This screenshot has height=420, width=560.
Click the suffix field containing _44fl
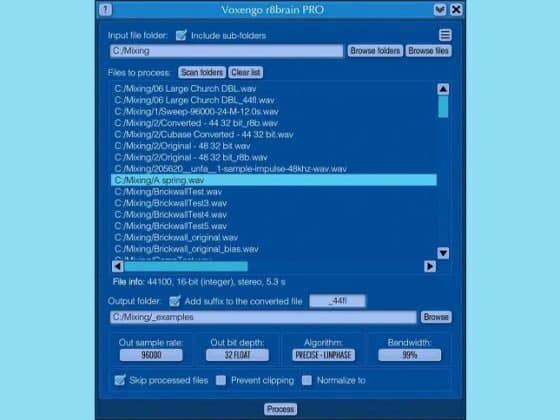(338, 301)
